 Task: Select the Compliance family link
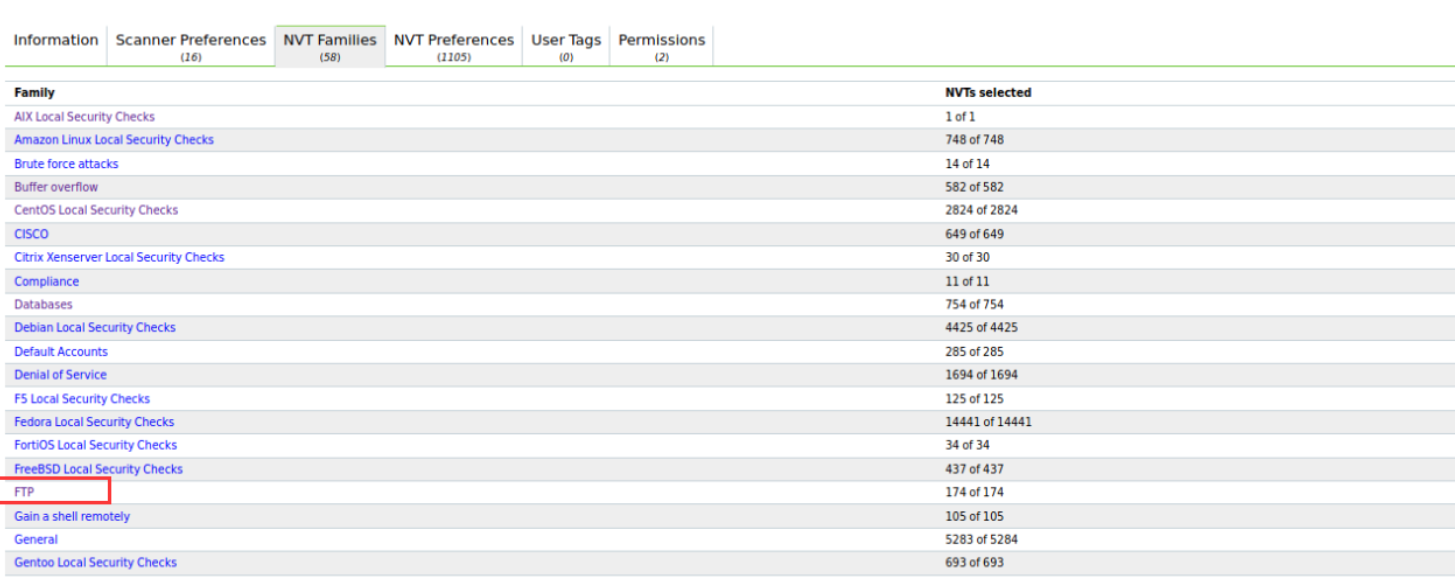coord(46,282)
